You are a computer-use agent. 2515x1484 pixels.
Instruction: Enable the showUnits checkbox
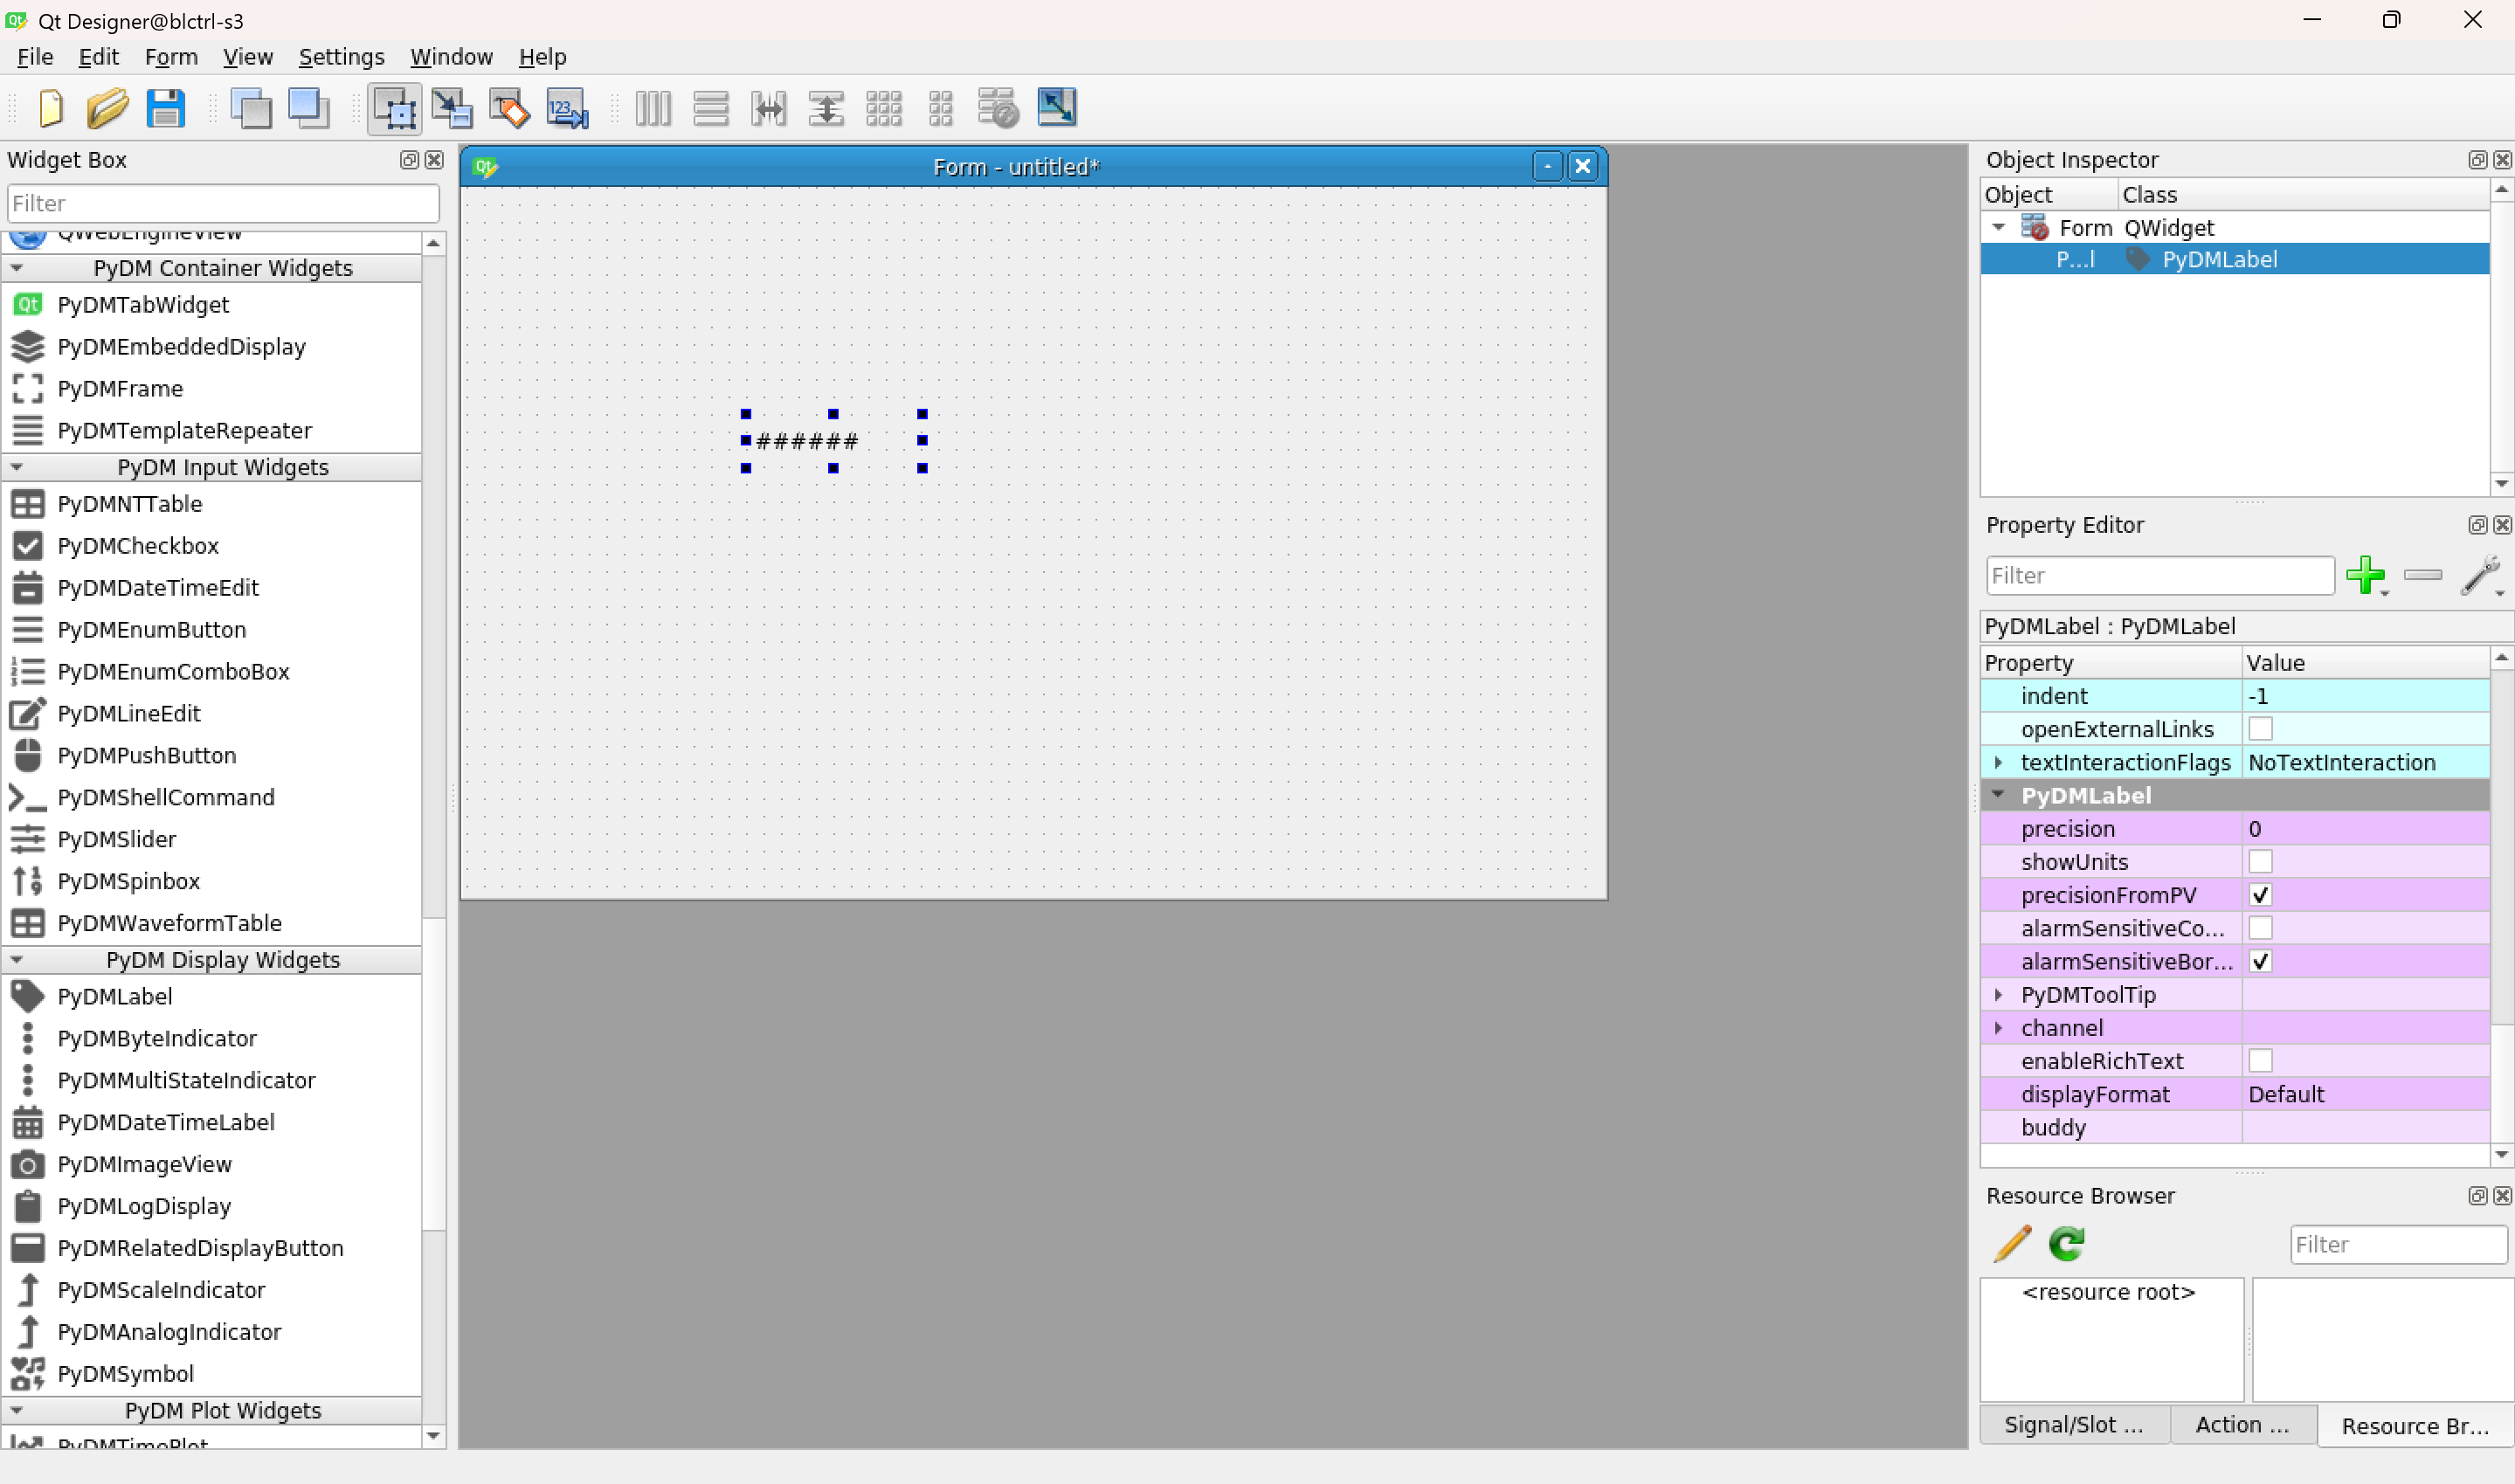point(2260,862)
